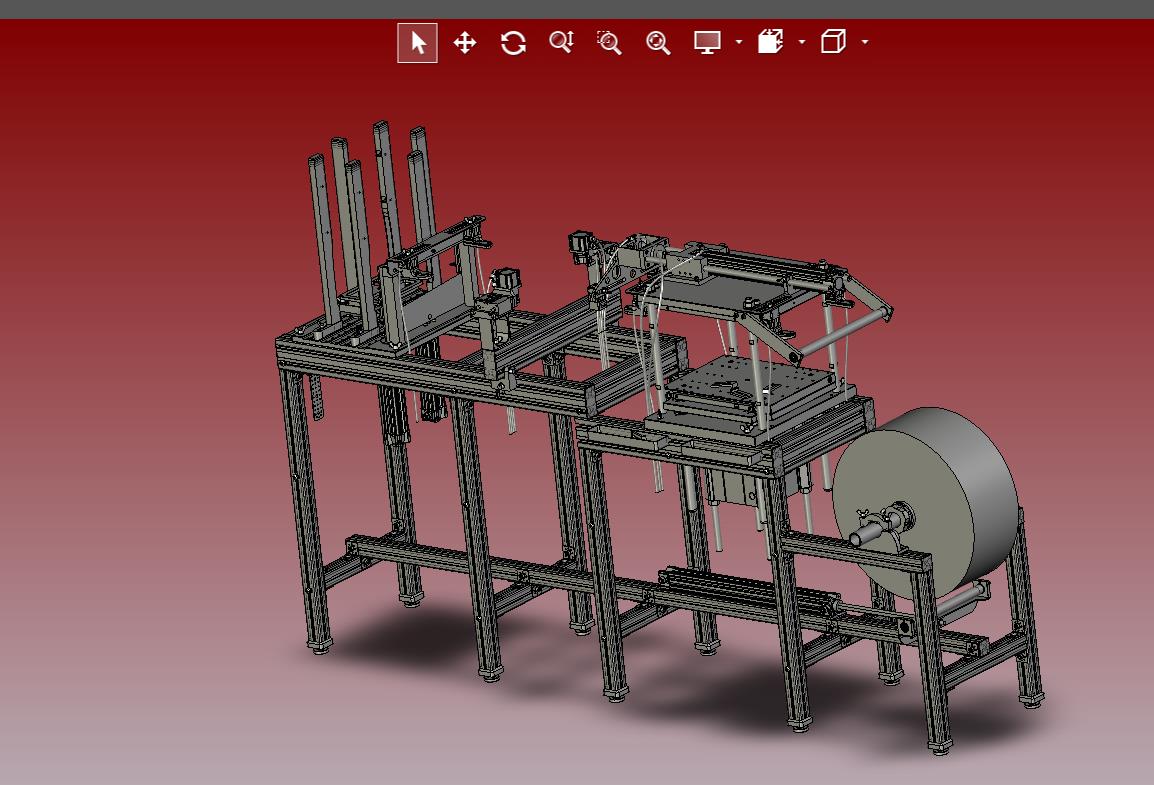The height and width of the screenshot is (785, 1154).
Task: Open display style dropdown arrow
Action: [x=738, y=42]
